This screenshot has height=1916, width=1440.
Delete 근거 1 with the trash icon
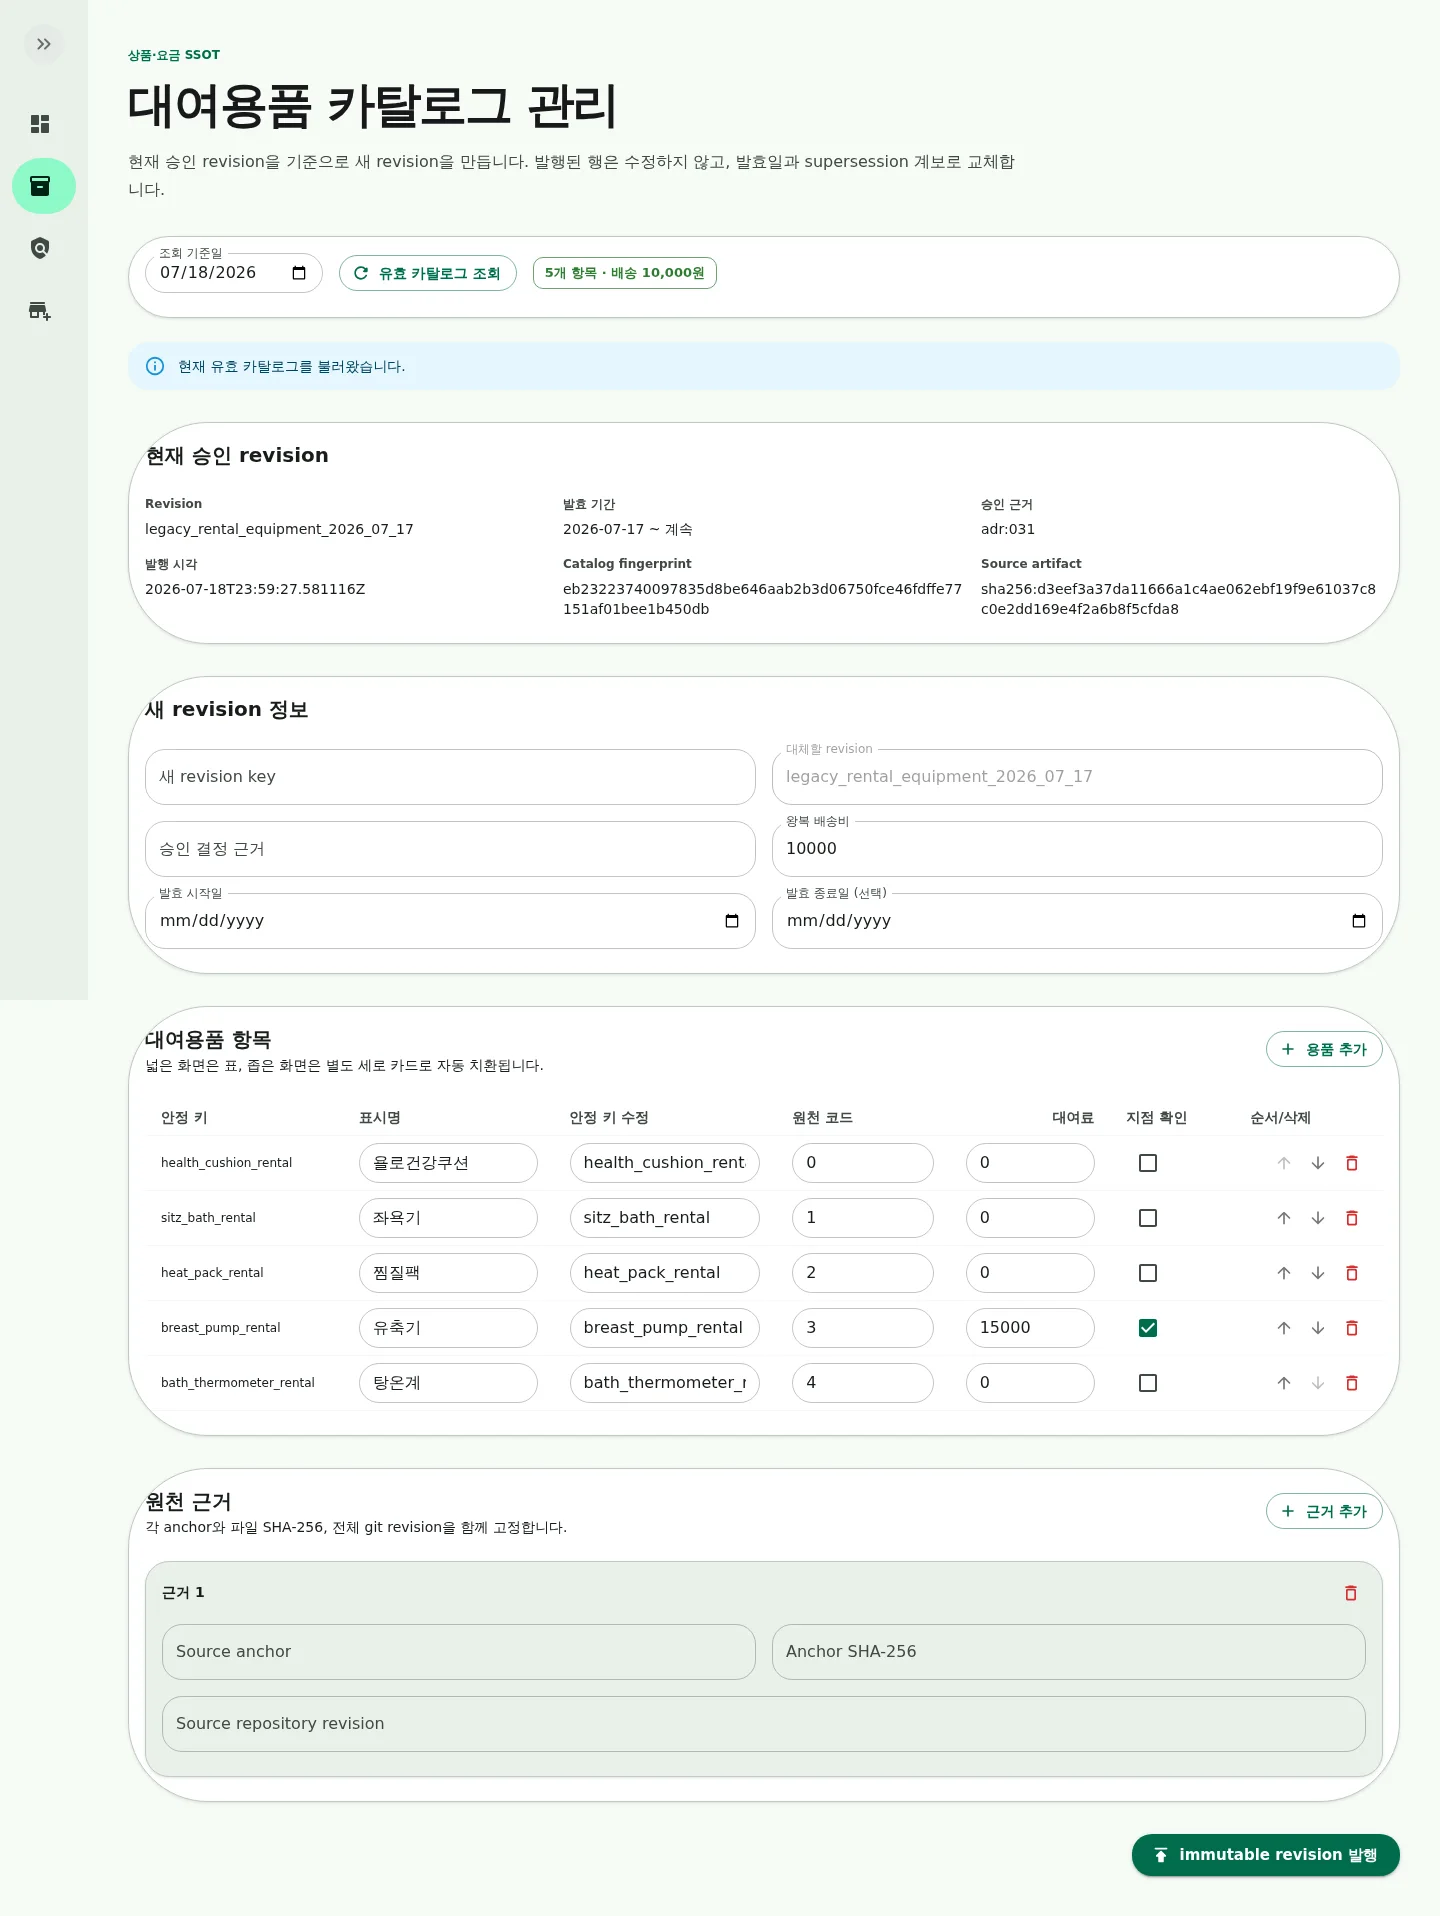coord(1351,1593)
